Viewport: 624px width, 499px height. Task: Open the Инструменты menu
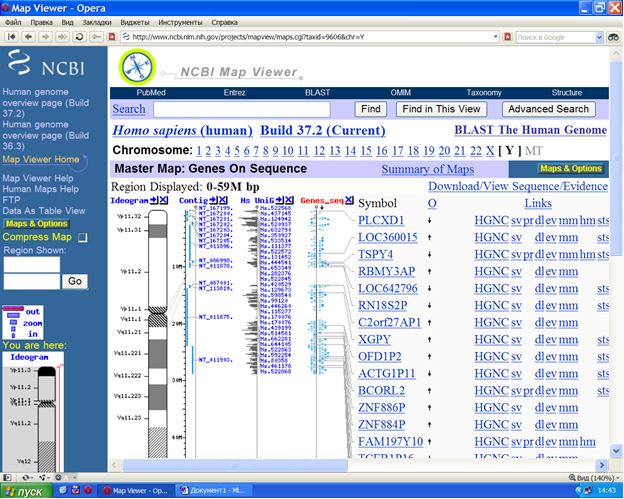pos(180,22)
